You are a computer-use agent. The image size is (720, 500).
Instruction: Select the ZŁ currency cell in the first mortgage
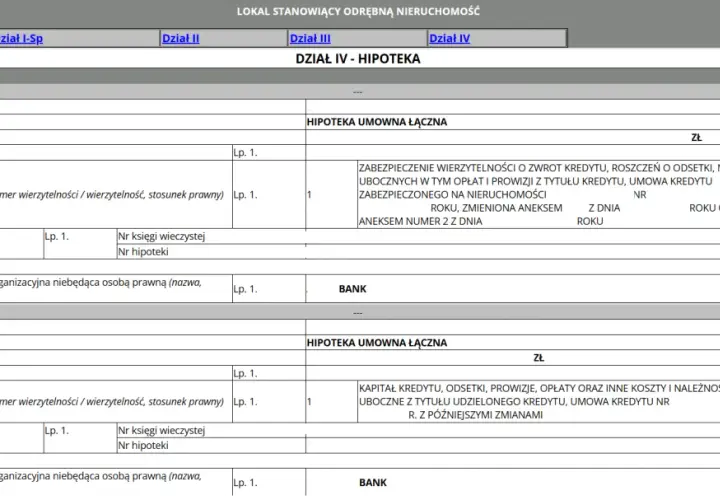pyautogui.click(x=512, y=137)
